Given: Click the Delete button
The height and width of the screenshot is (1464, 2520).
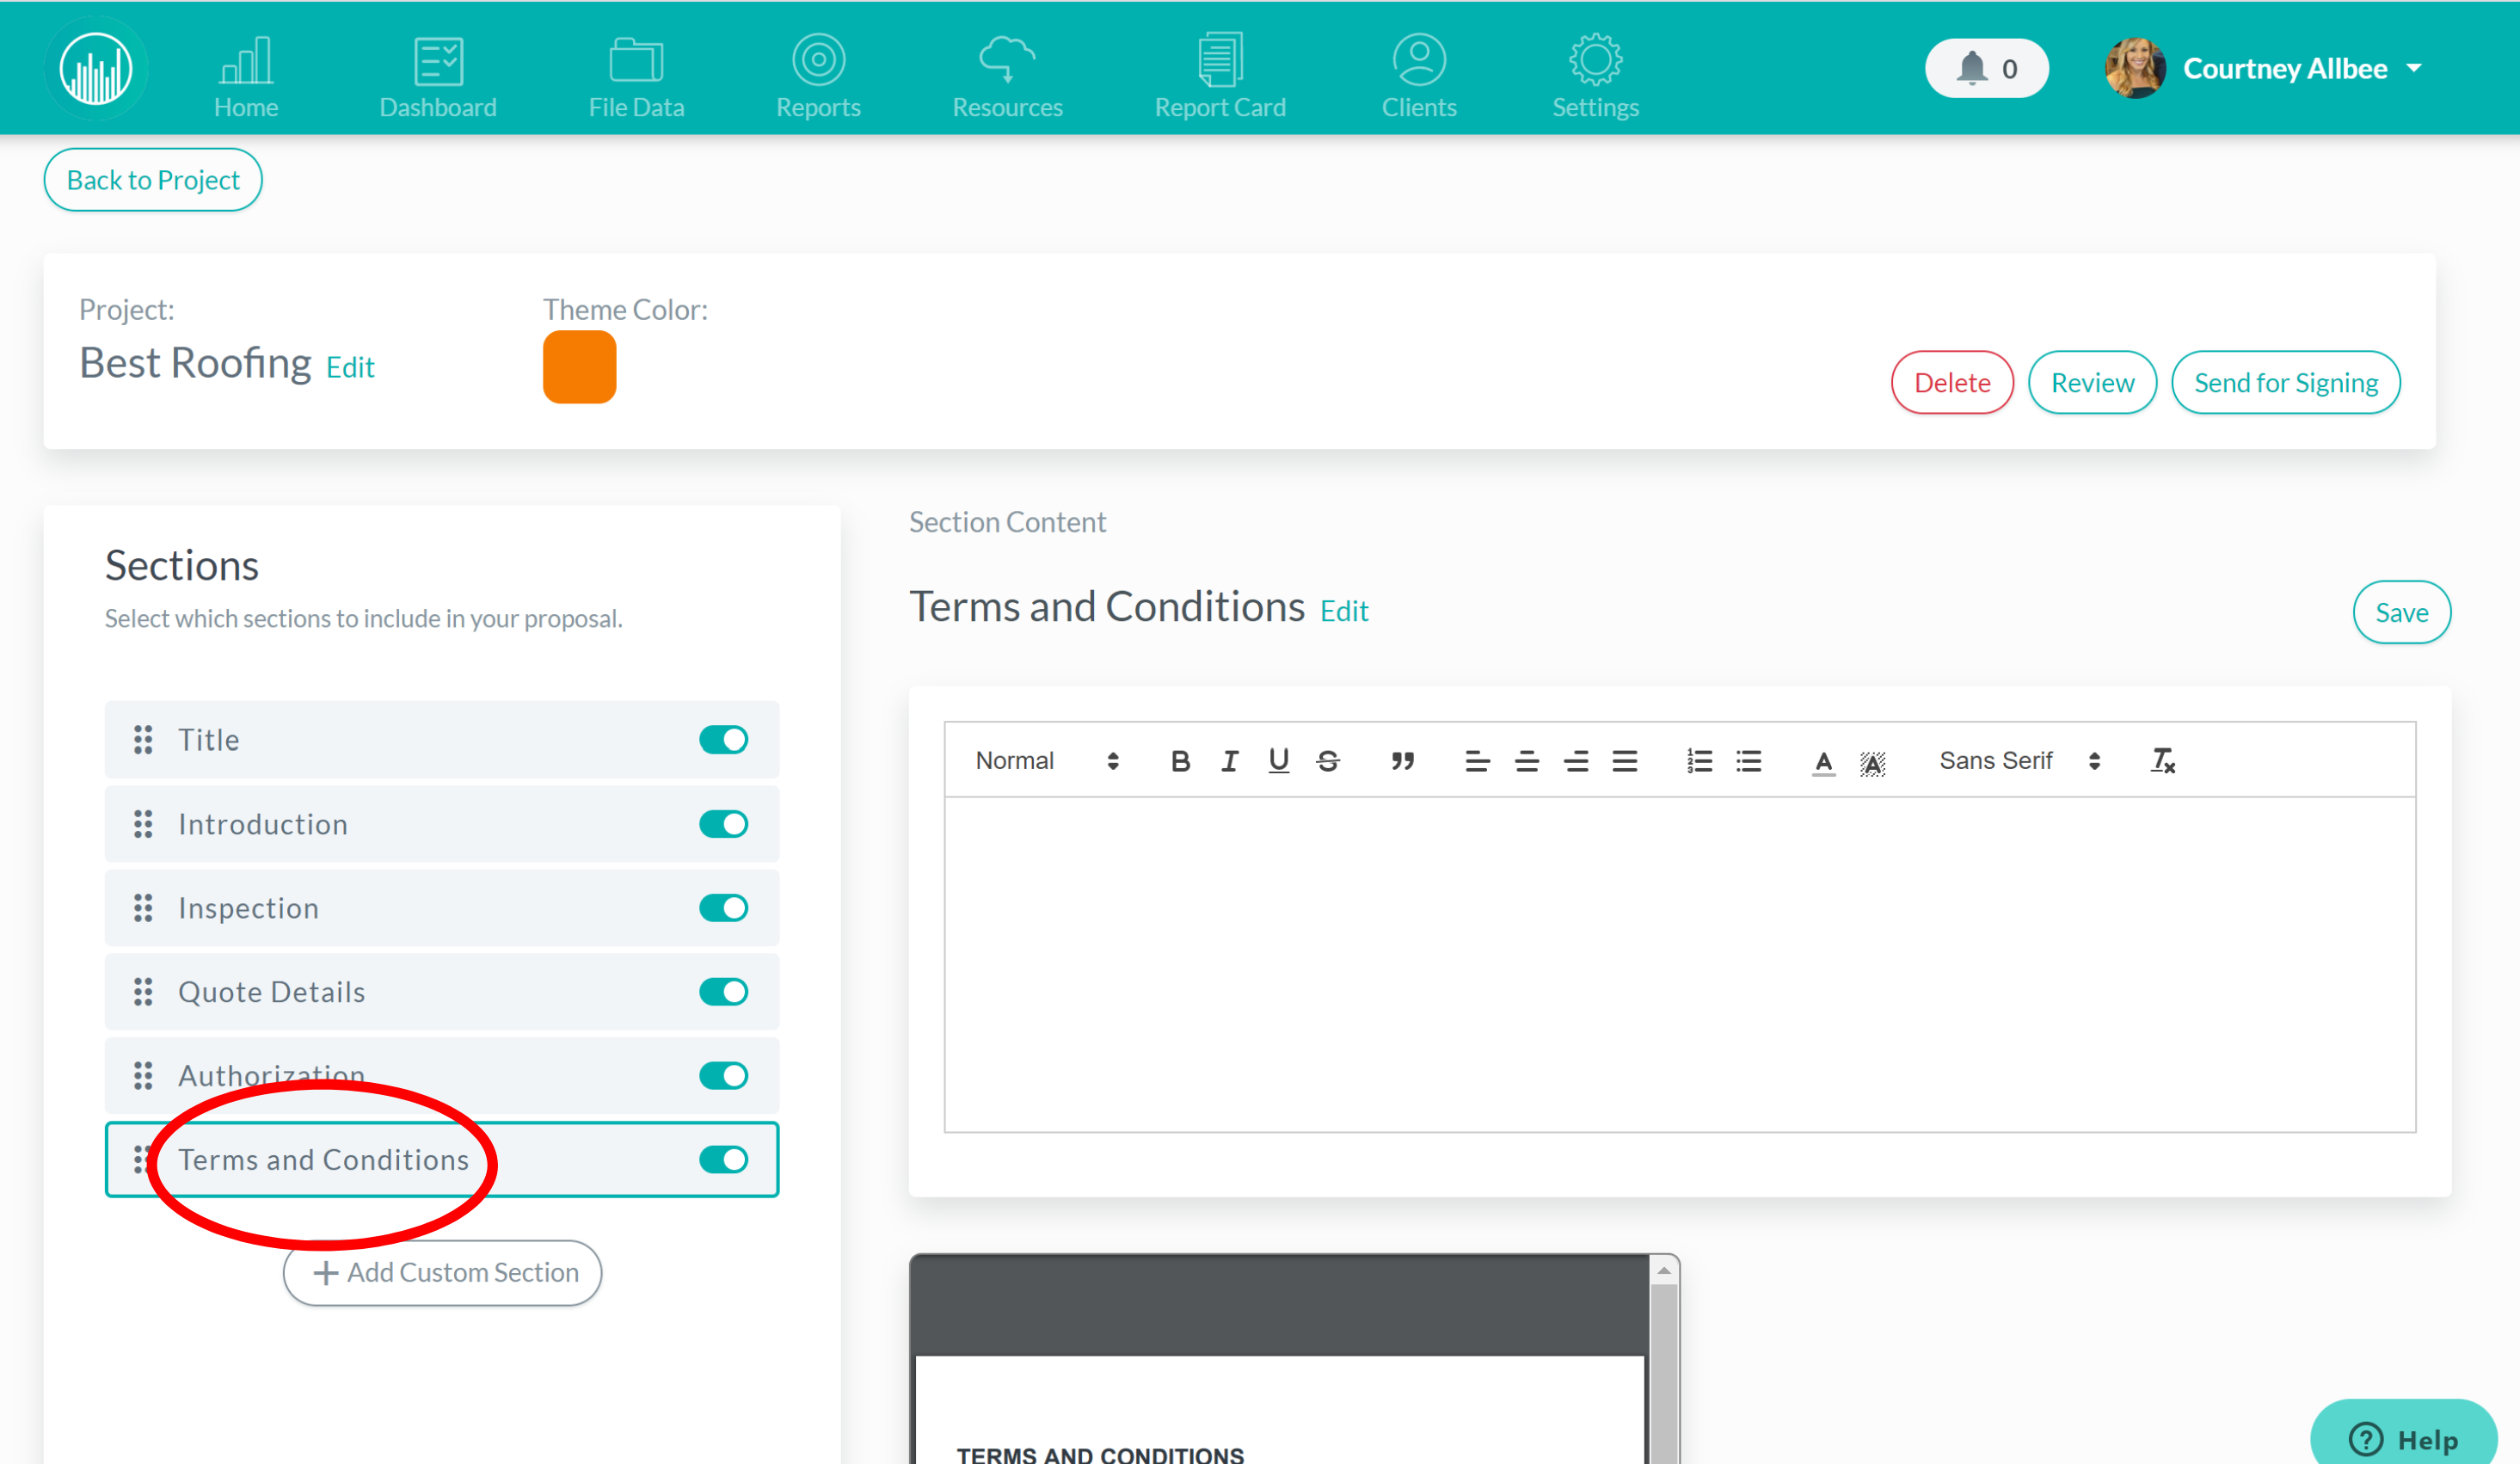Looking at the screenshot, I should click(x=1951, y=382).
